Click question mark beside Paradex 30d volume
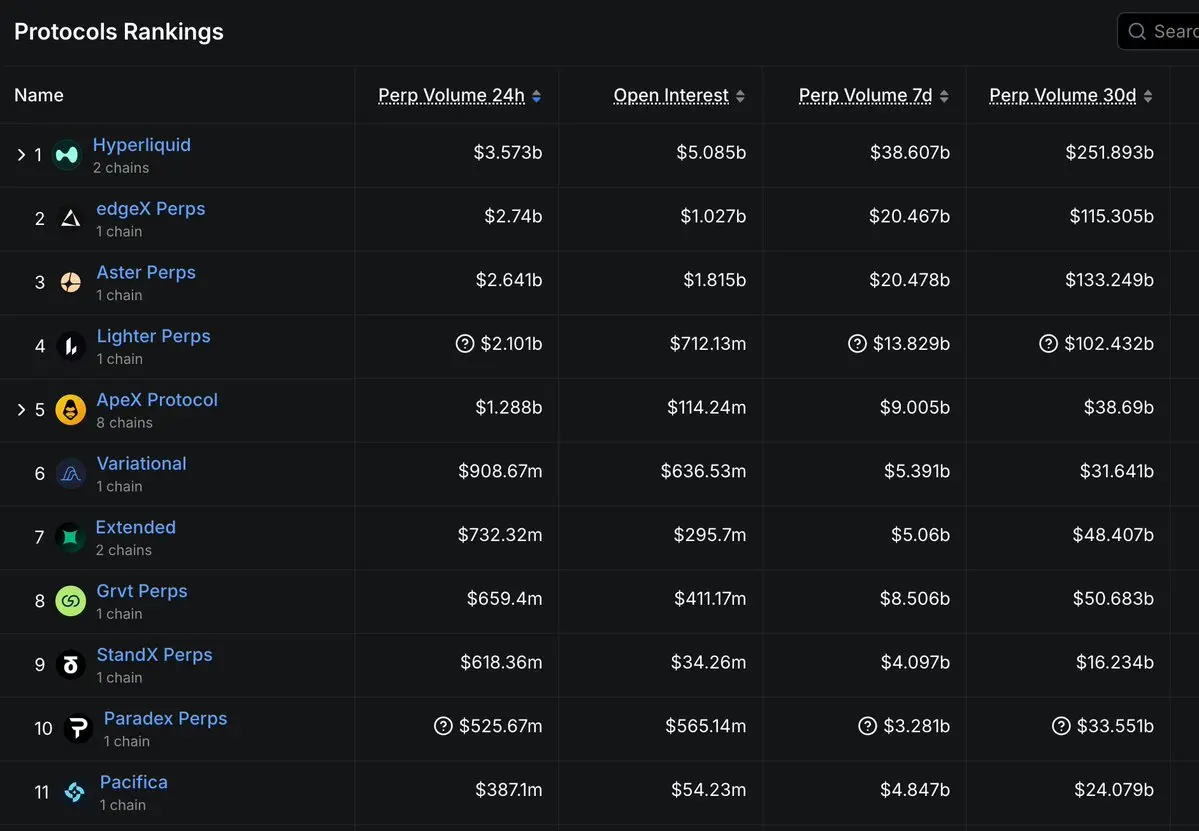 1061,726
